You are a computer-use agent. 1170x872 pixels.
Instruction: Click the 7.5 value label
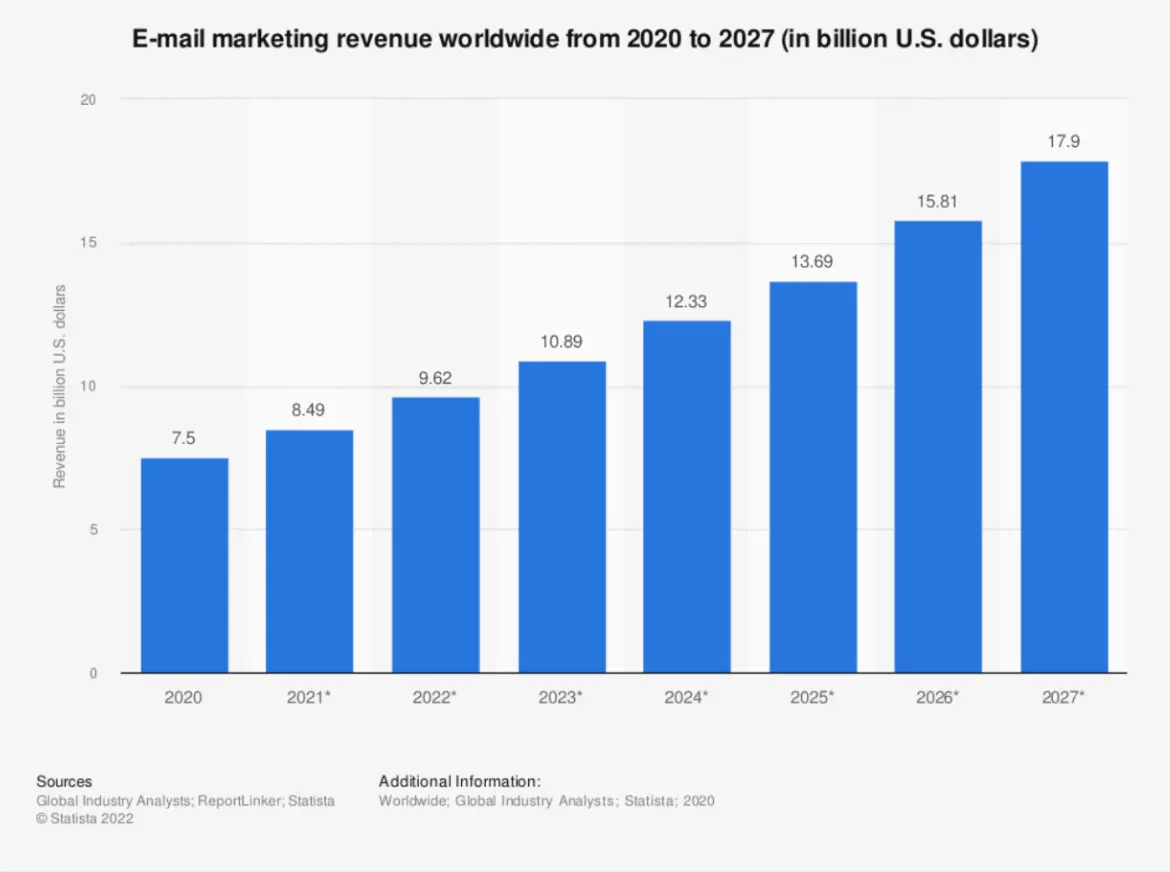tap(184, 437)
